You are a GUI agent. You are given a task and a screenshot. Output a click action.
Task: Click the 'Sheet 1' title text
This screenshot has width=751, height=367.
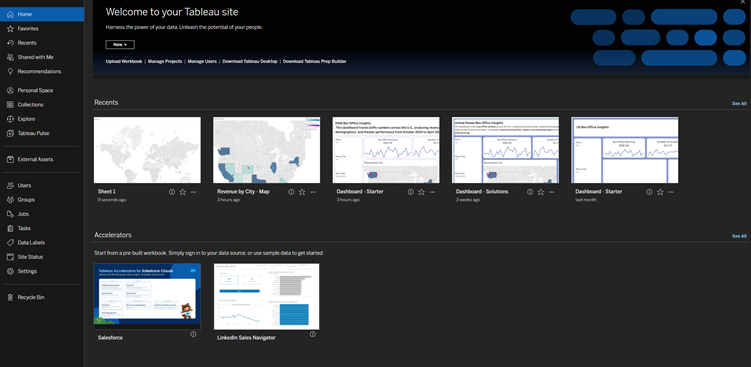click(x=107, y=192)
